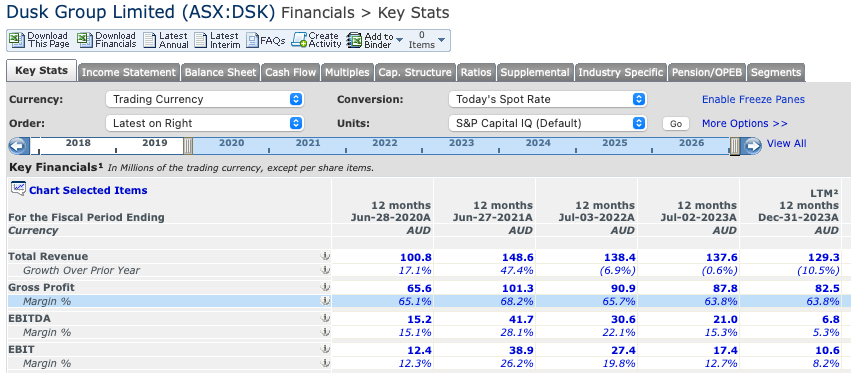The height and width of the screenshot is (373, 851).
Task: Click the 2022 label on the timeline
Action: coord(385,143)
